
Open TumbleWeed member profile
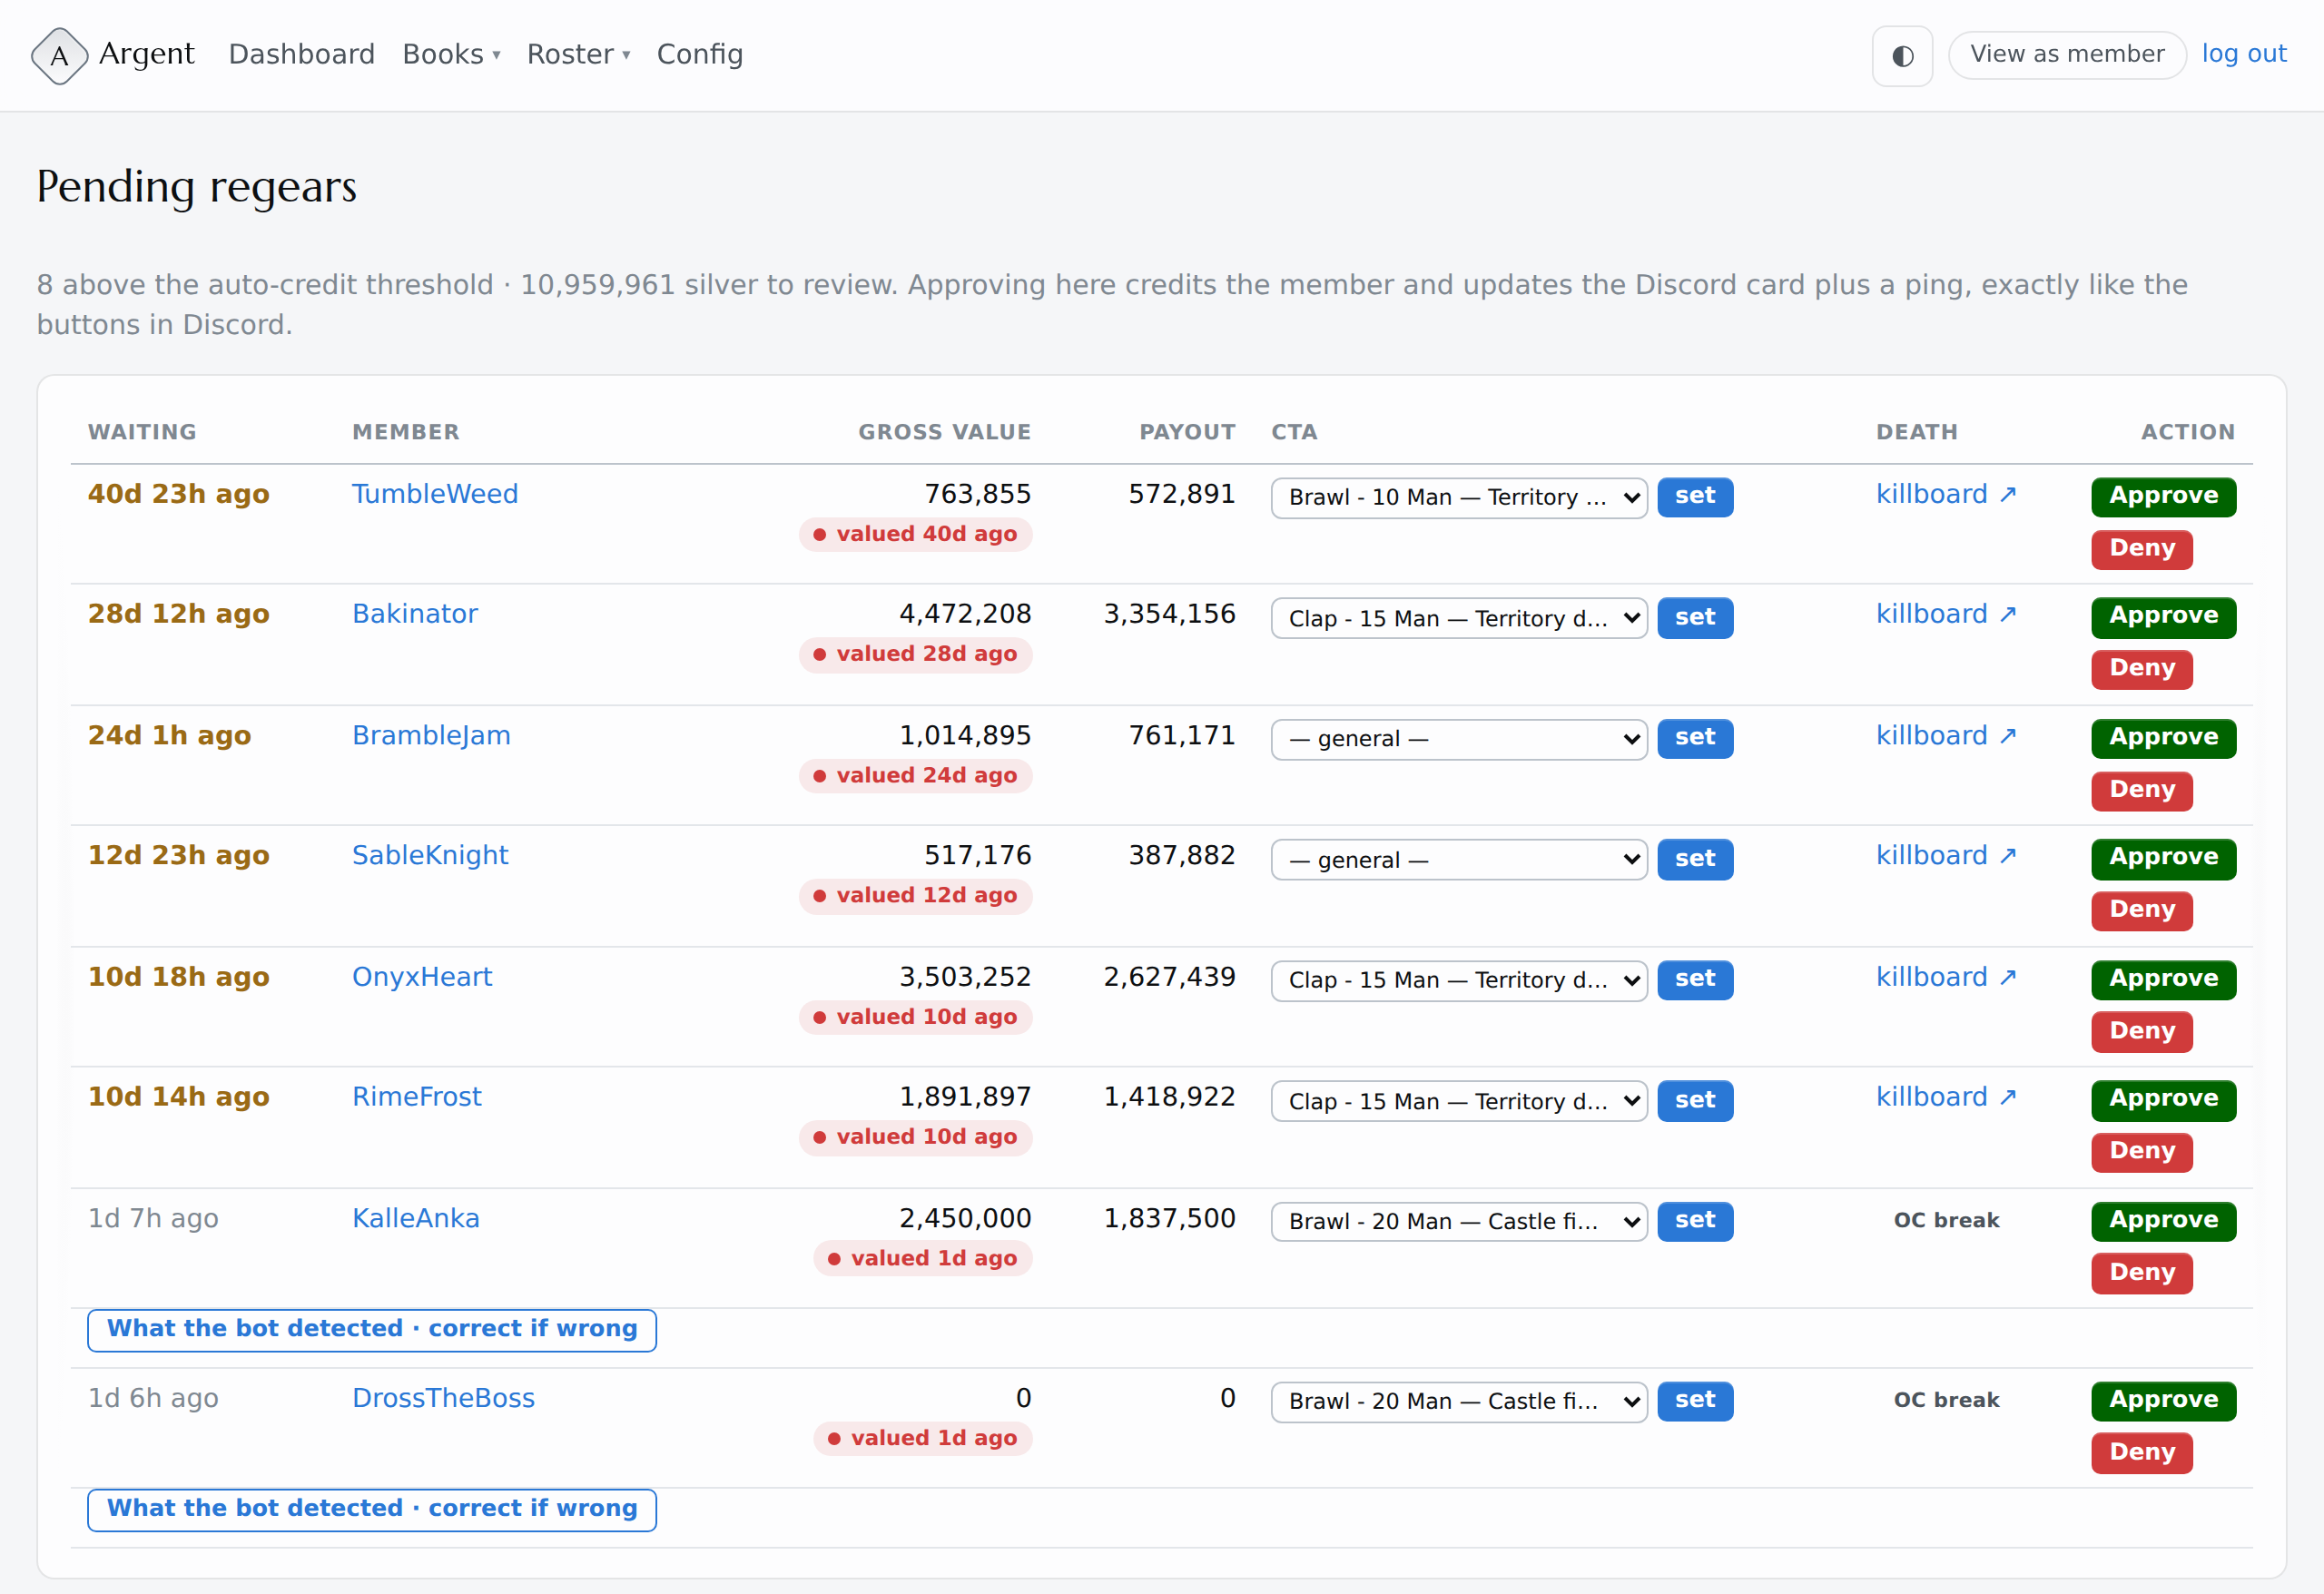(x=435, y=494)
